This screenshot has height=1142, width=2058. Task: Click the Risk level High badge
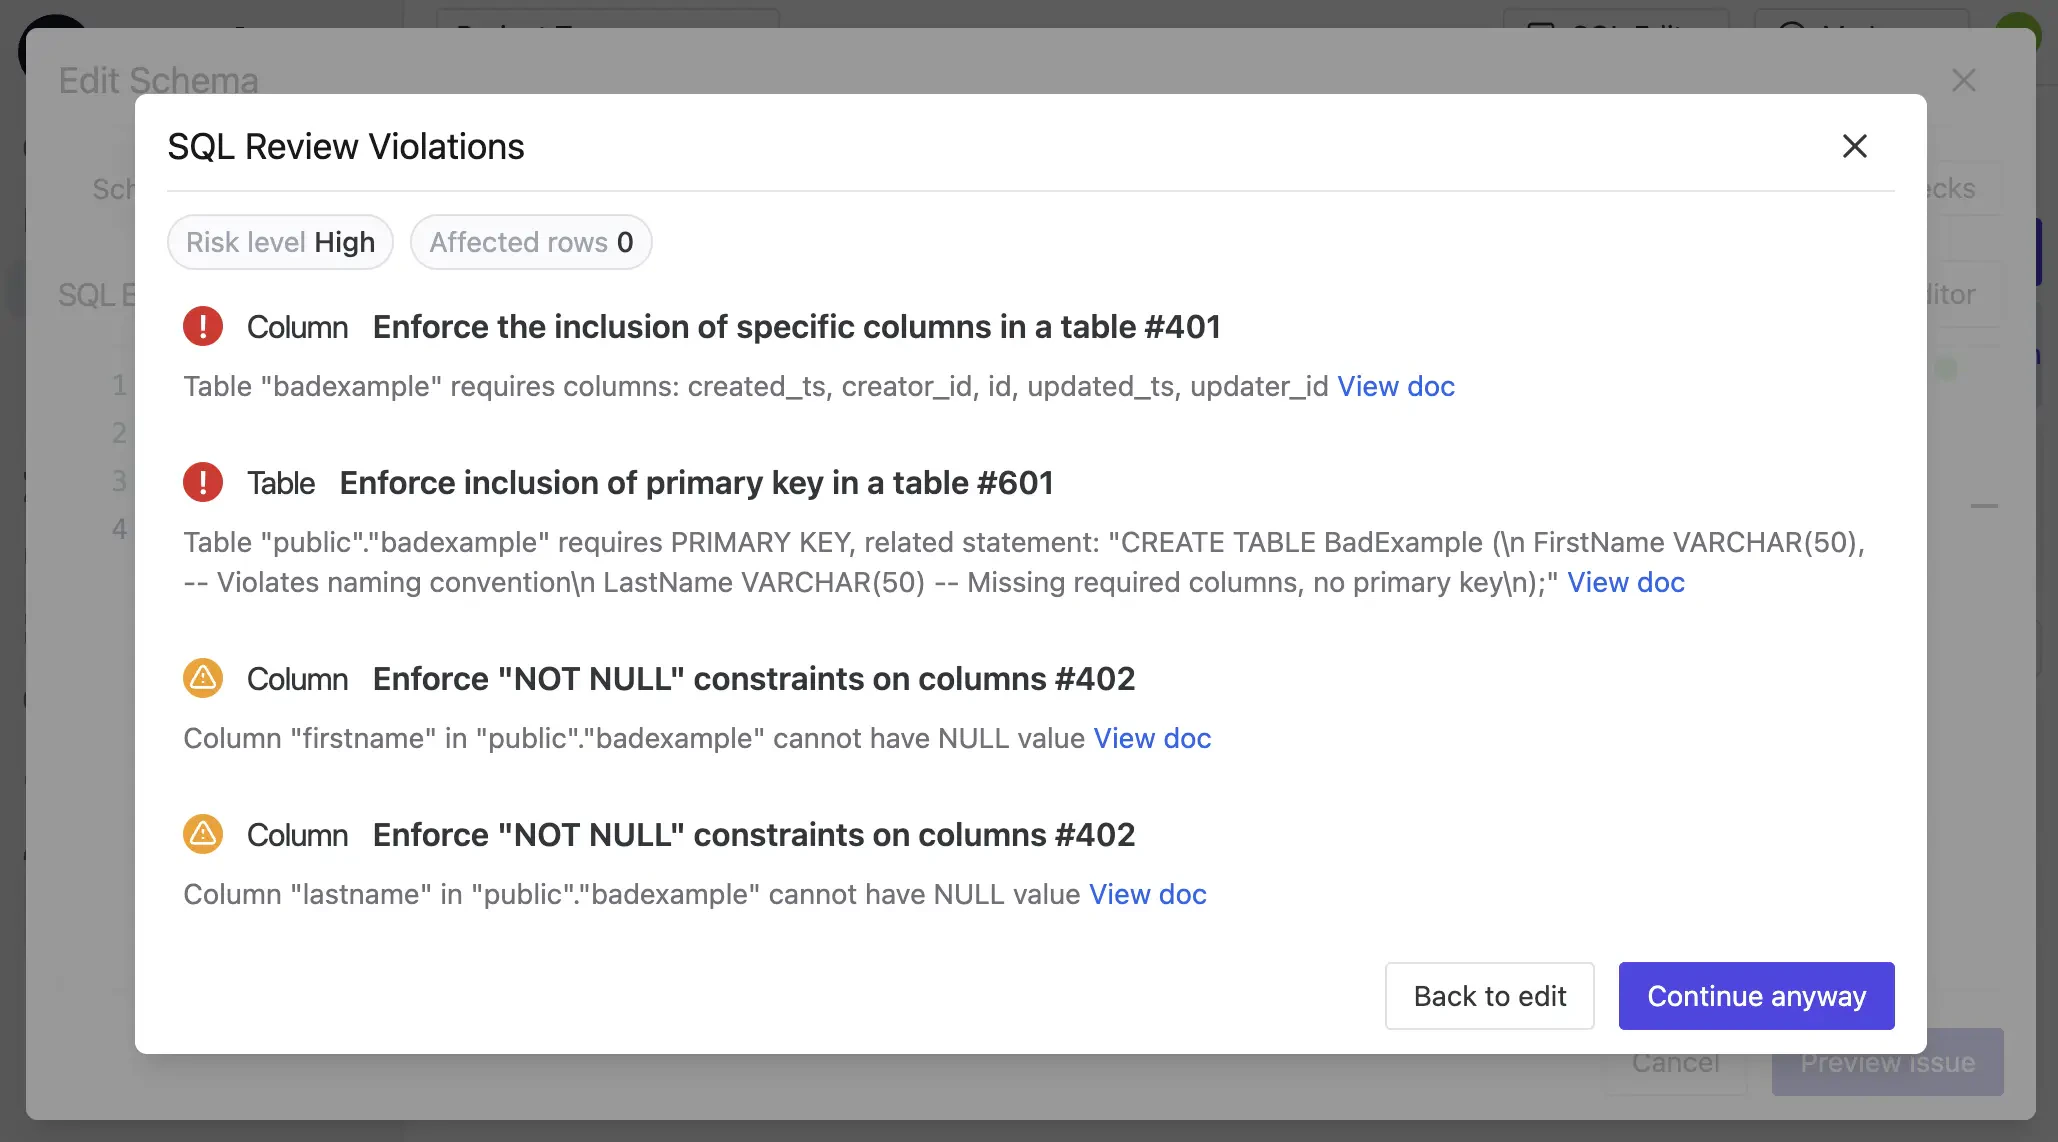[280, 242]
